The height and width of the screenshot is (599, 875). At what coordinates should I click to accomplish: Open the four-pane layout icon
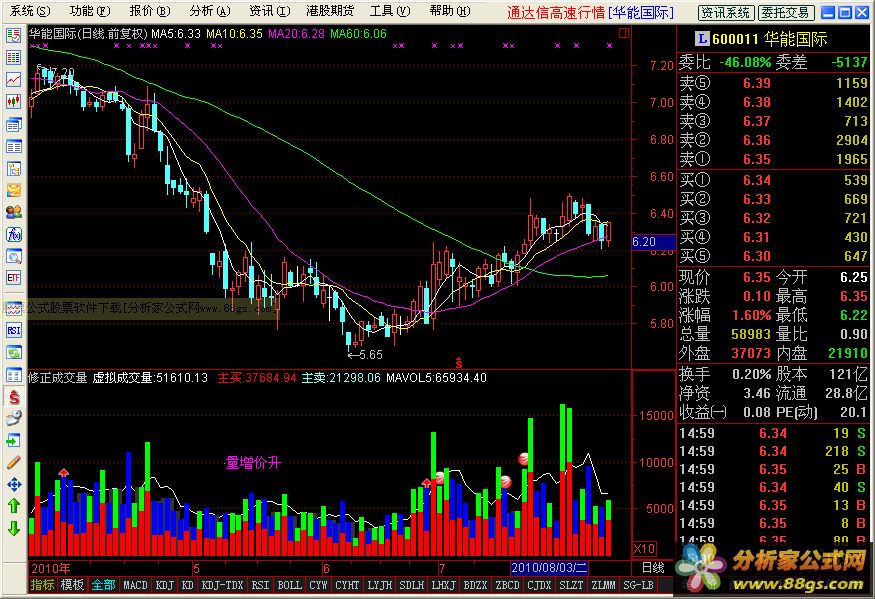point(13,375)
